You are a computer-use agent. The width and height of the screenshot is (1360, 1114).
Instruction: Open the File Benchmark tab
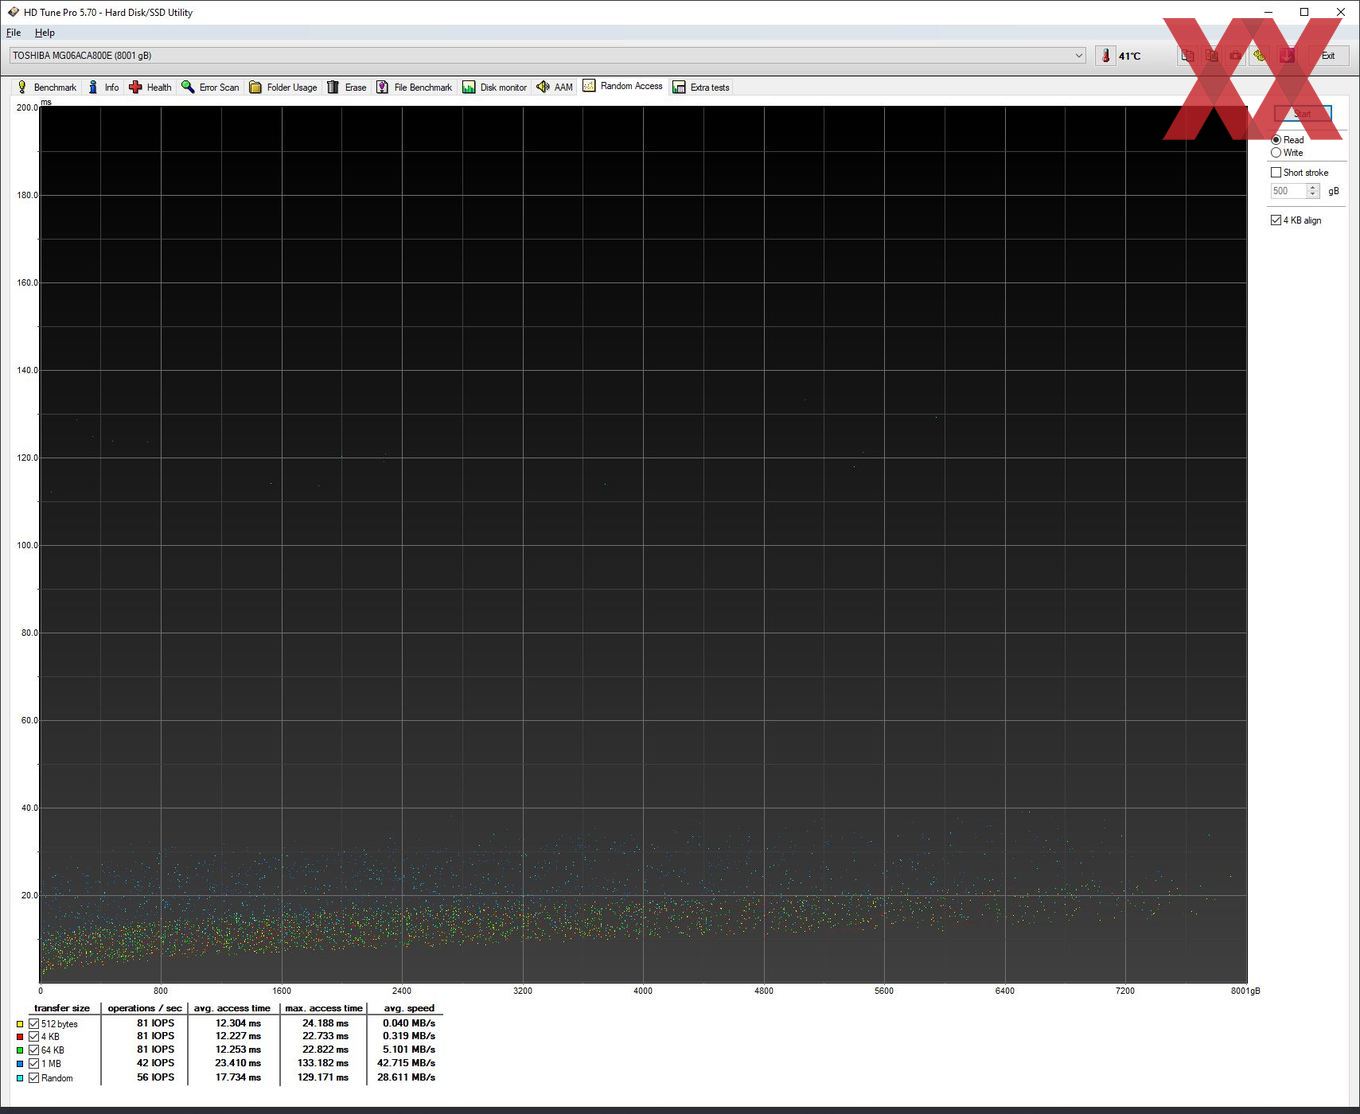click(414, 87)
